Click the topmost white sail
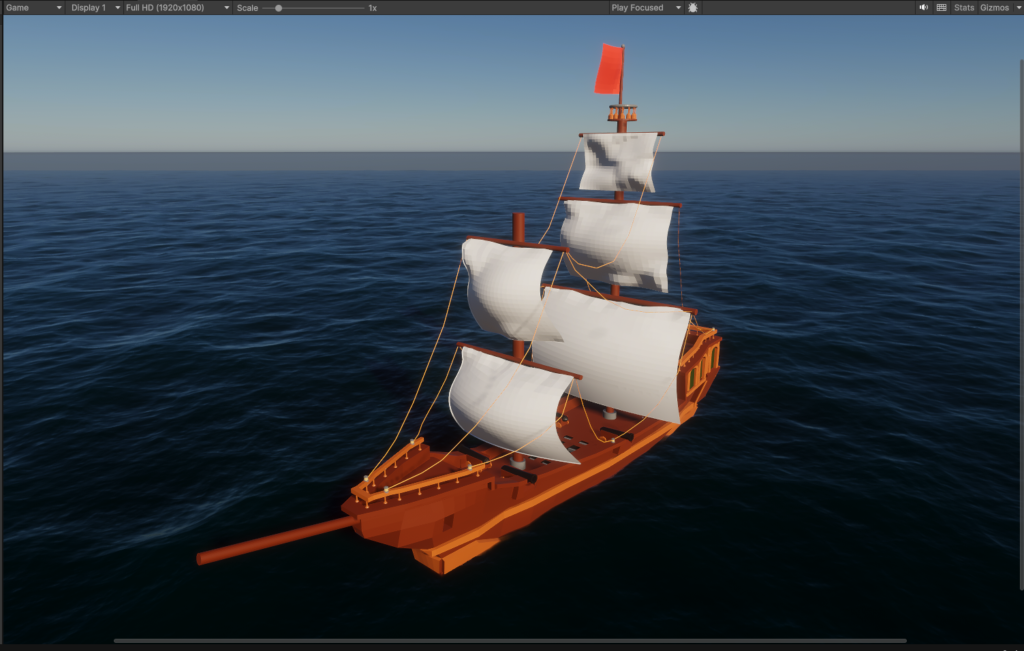Image resolution: width=1024 pixels, height=651 pixels. 619,161
